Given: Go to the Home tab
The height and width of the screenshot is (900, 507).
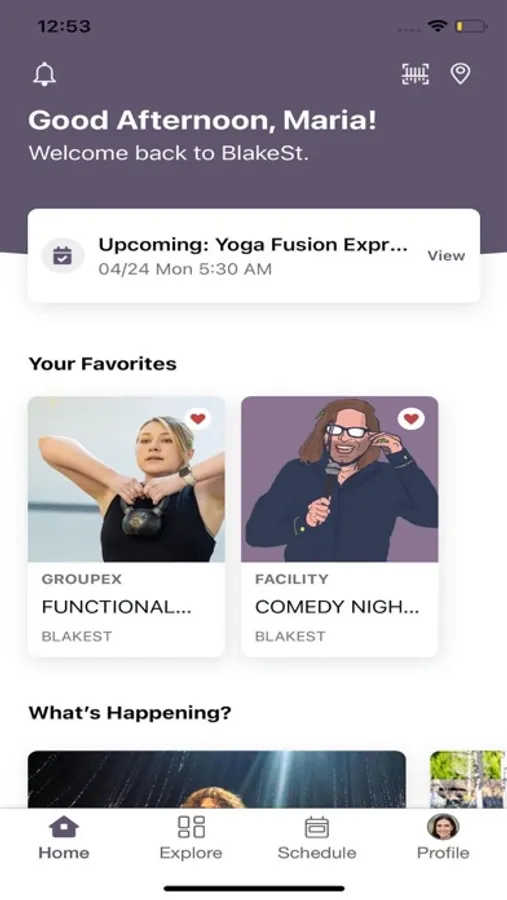Looking at the screenshot, I should point(64,839).
